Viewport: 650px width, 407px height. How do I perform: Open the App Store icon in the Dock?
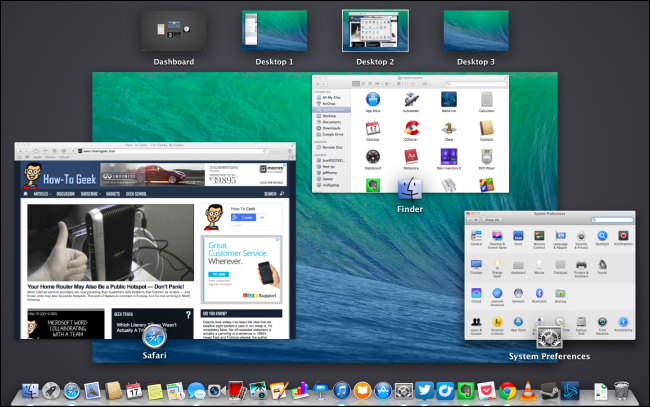383,391
